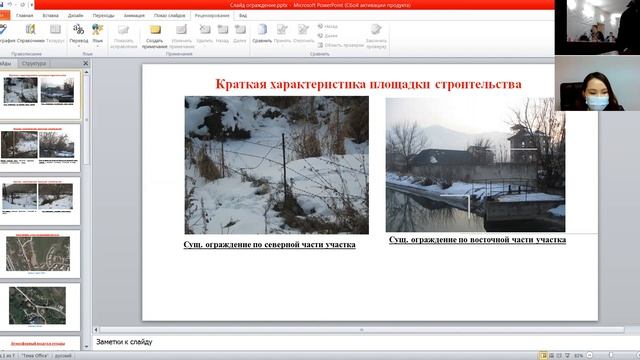Click the Undo arrow in quick access toolbar

click(x=10, y=5)
